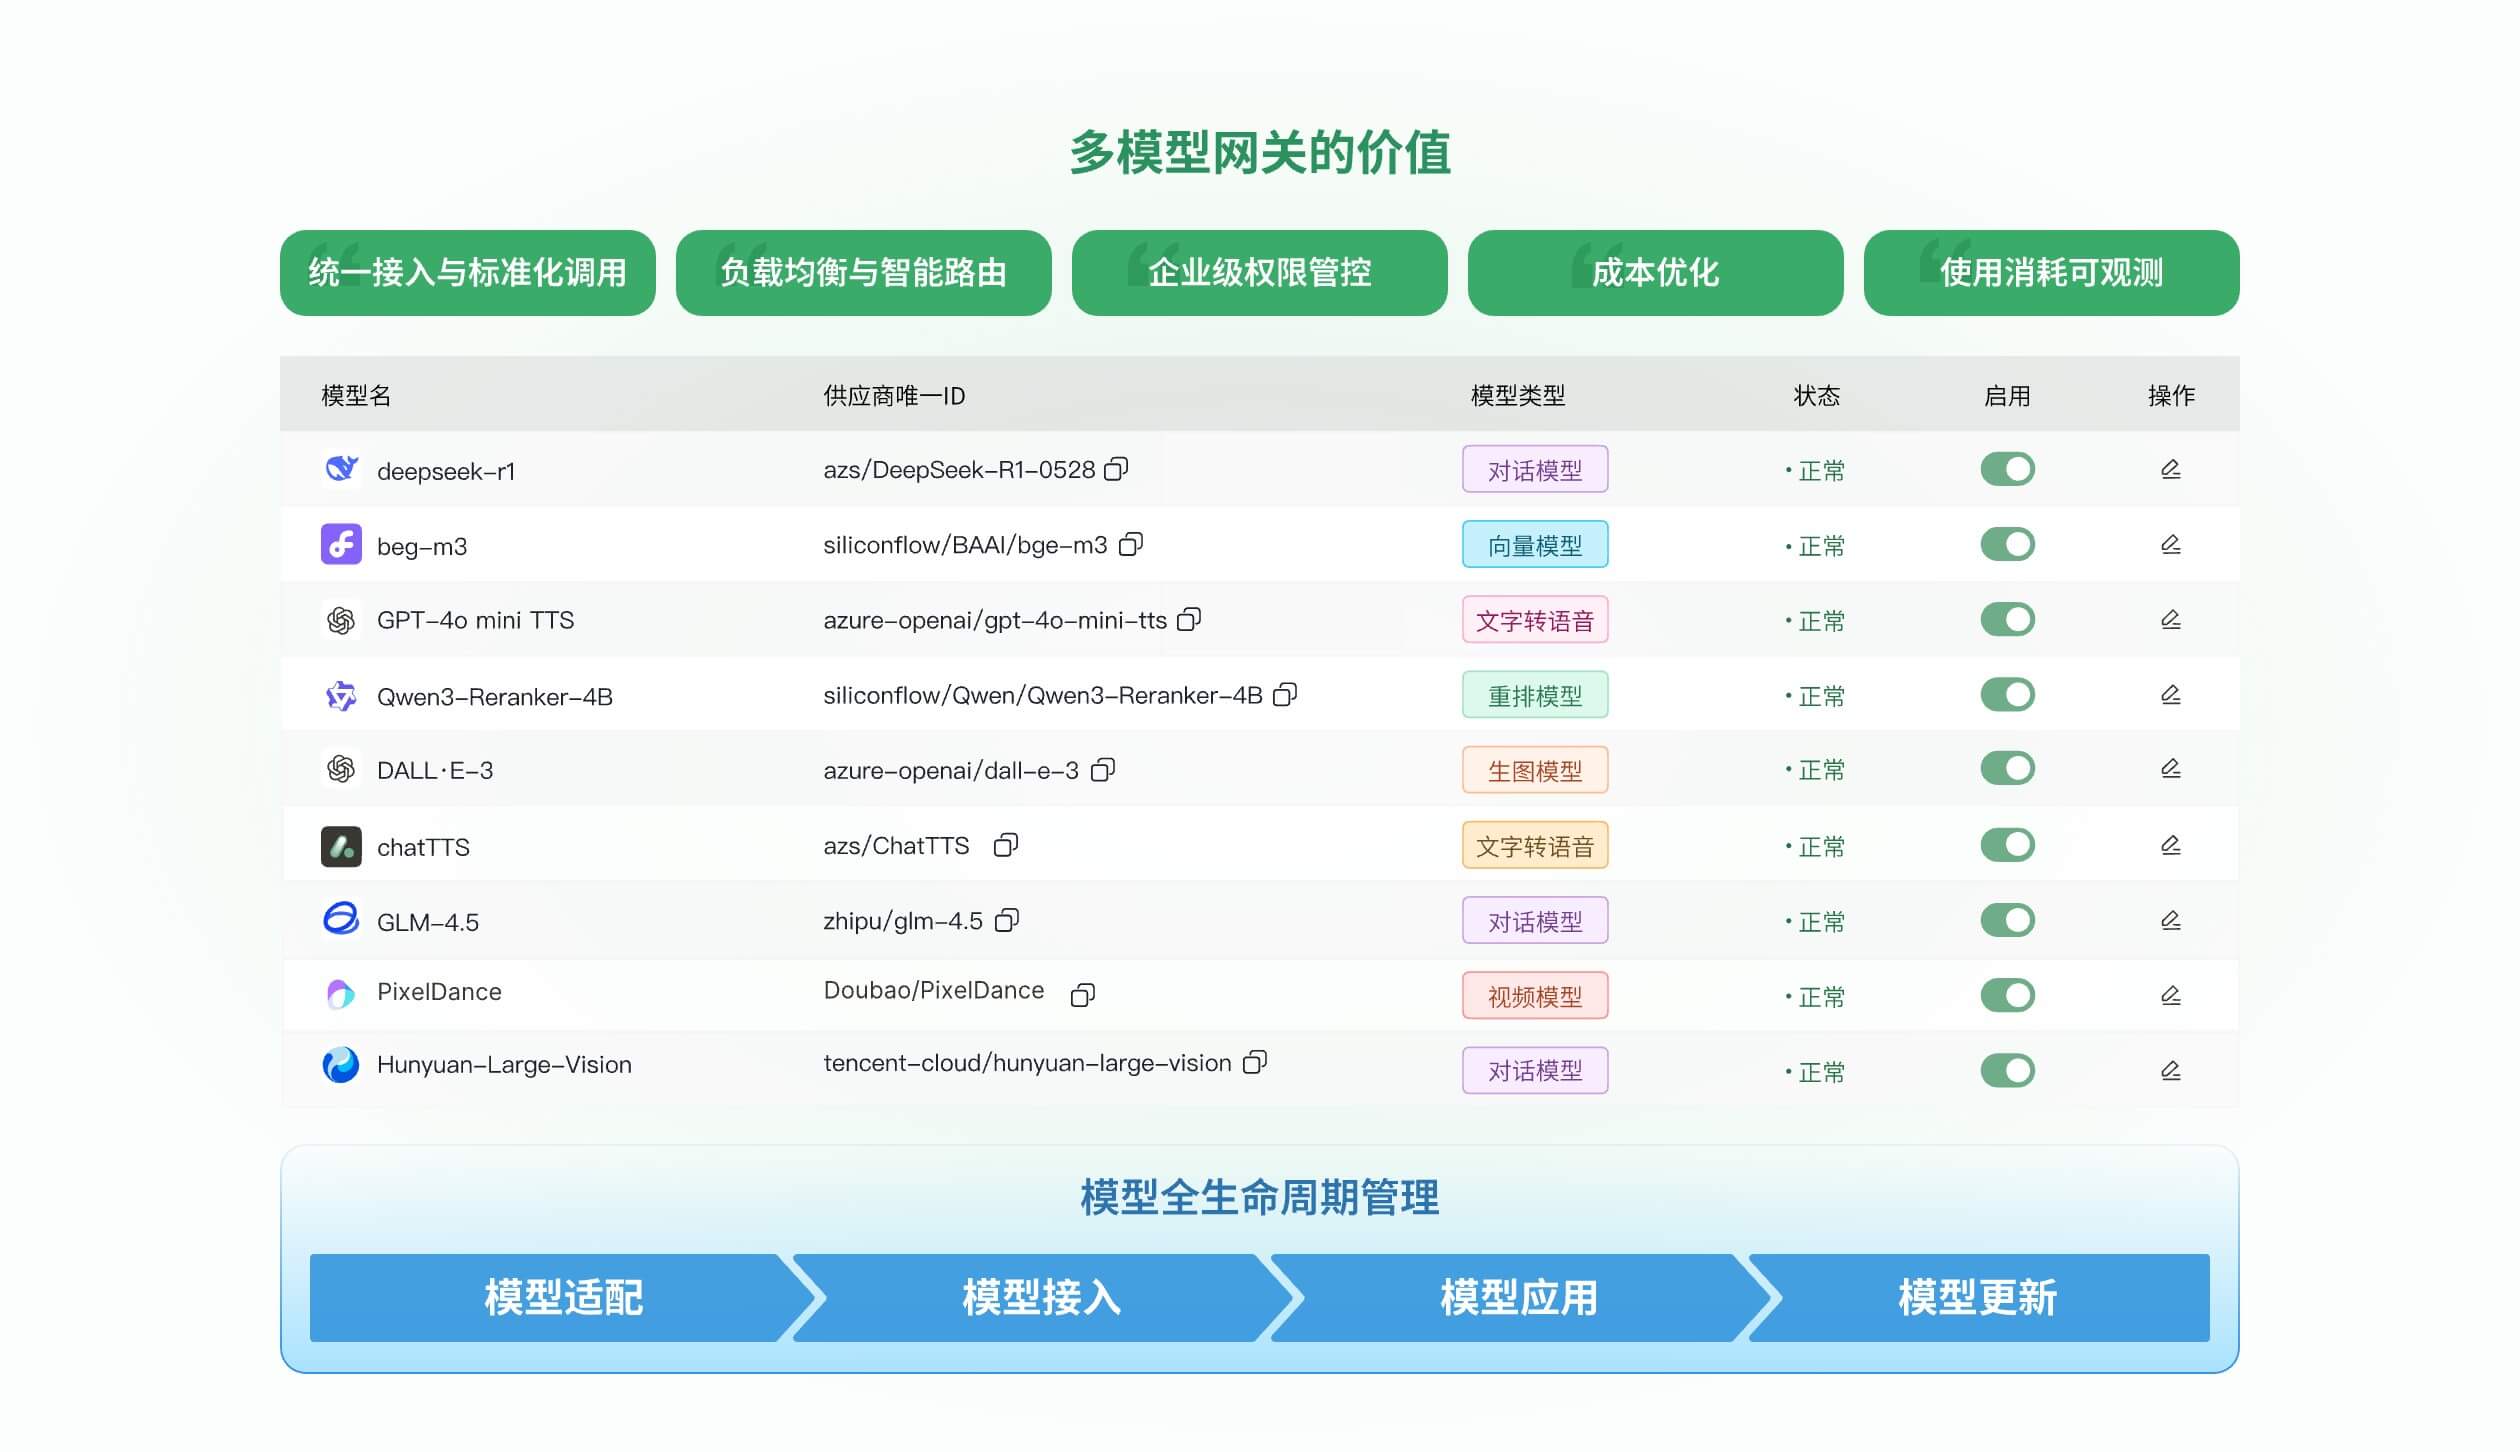Toggle off GPT-4o mini TTS model
This screenshot has height=1452, width=2520.
coord(2007,619)
